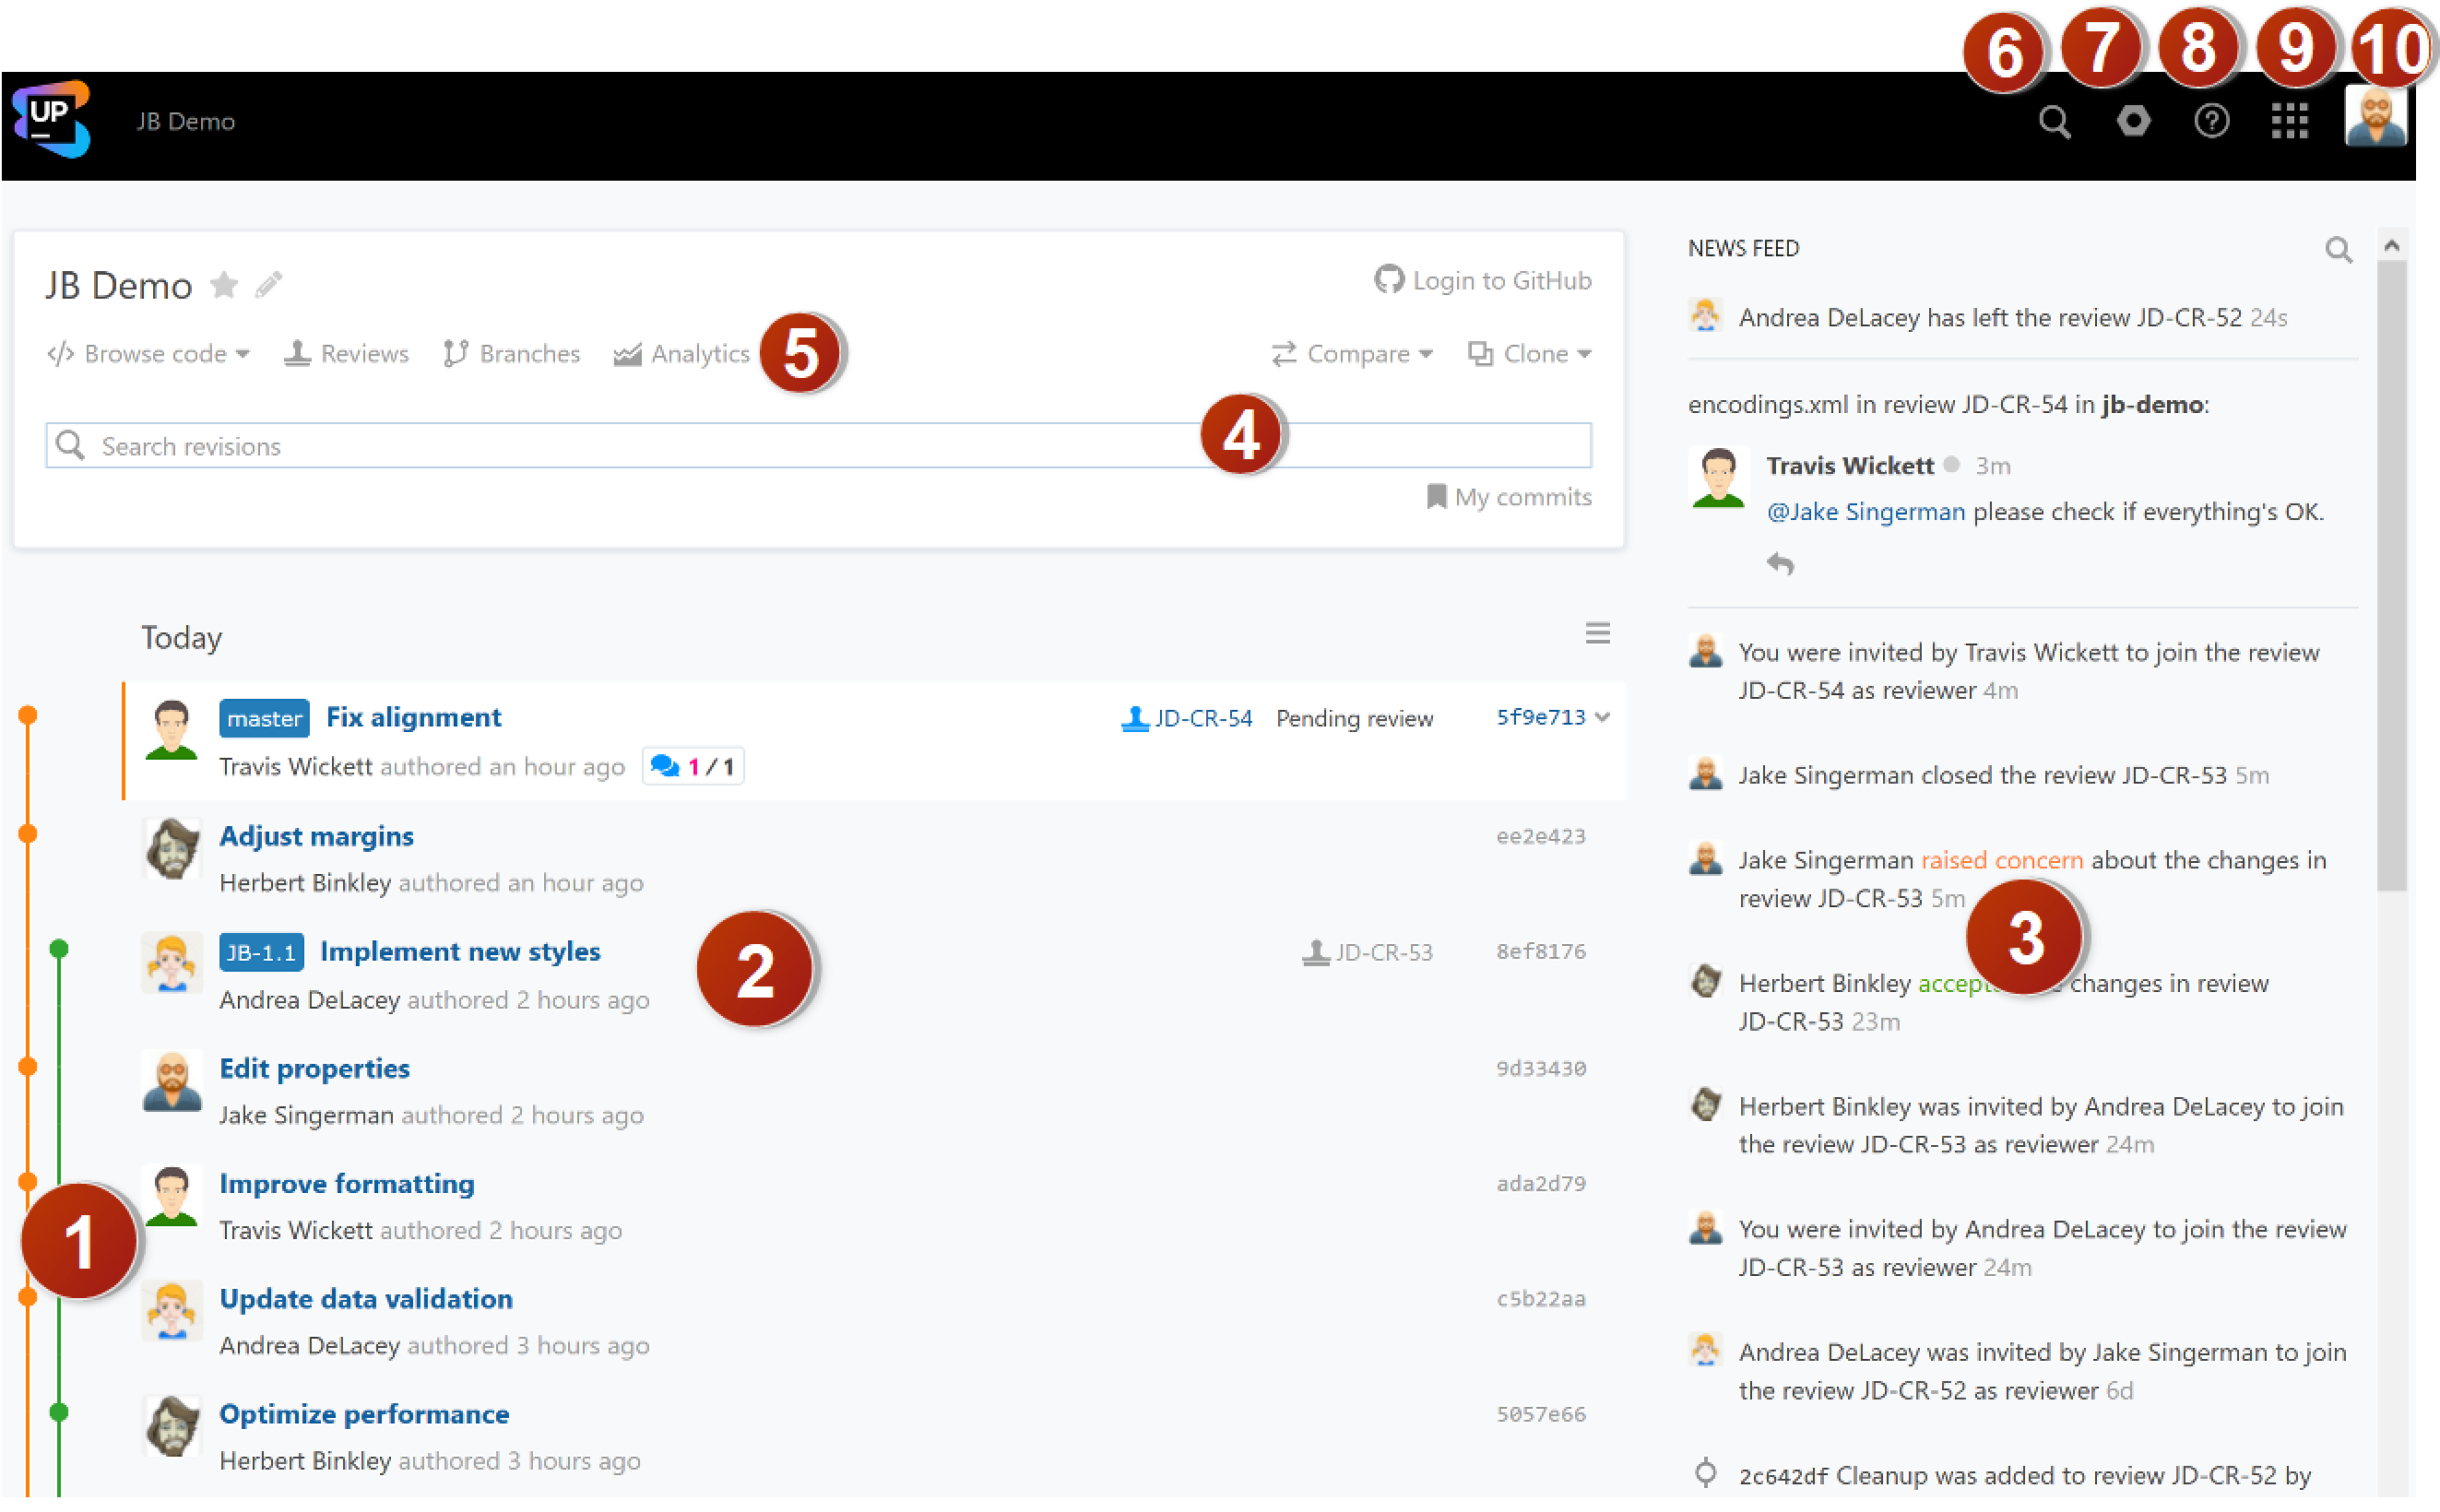This screenshot has height=1512, width=2440.
Task: Open the revisions list options hamburger menu
Action: click(x=1597, y=634)
